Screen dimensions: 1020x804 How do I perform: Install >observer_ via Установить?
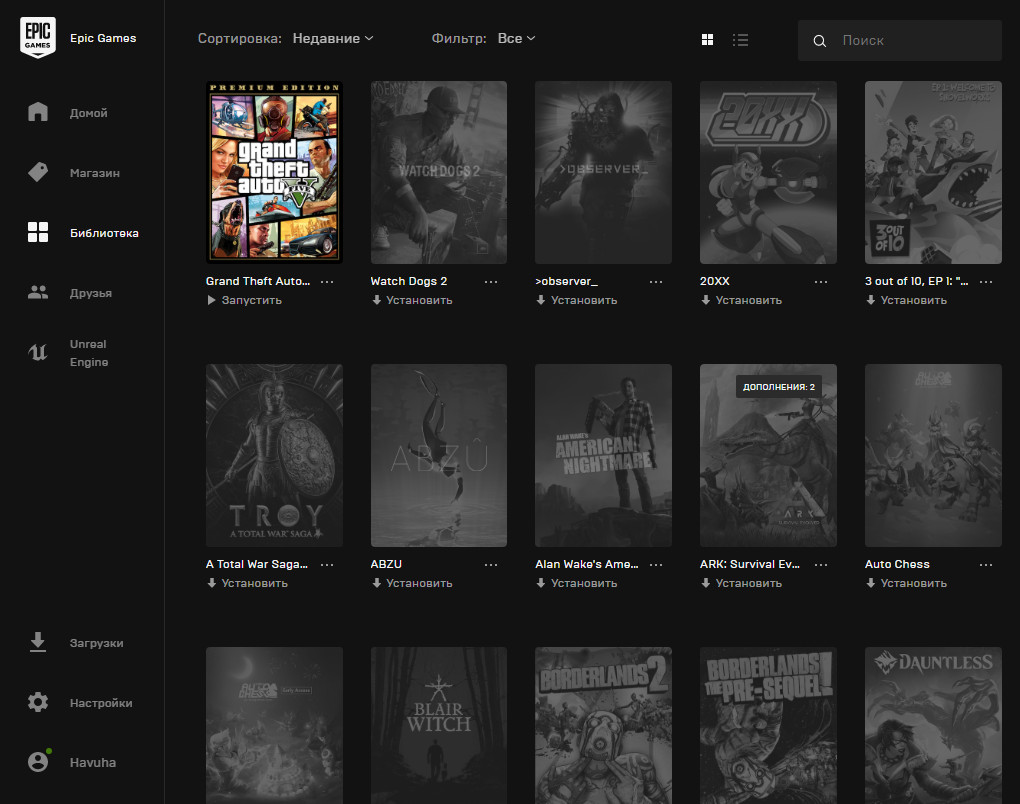[576, 300]
